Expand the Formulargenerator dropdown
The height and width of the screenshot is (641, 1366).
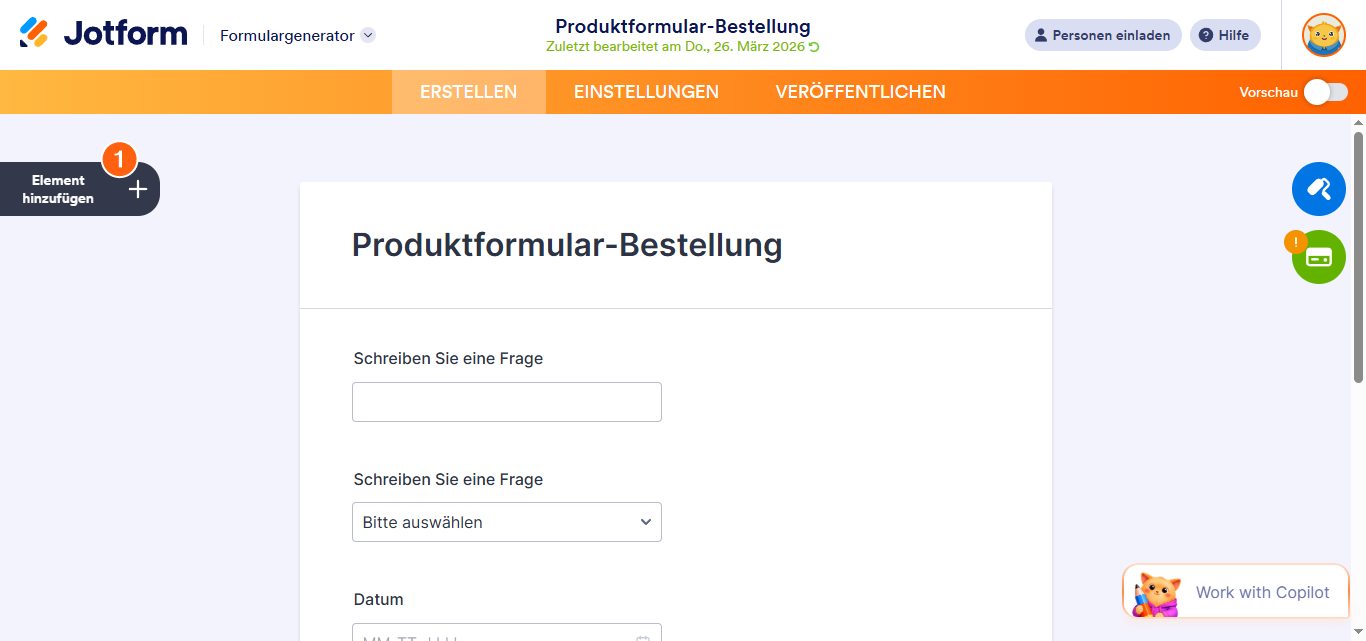pos(368,34)
